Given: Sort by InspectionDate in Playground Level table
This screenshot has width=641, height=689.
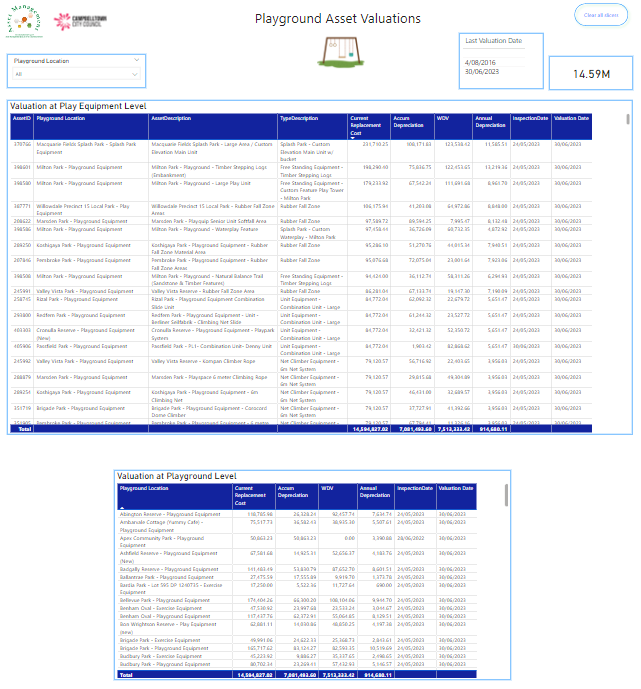Looking at the screenshot, I should coord(415,488).
